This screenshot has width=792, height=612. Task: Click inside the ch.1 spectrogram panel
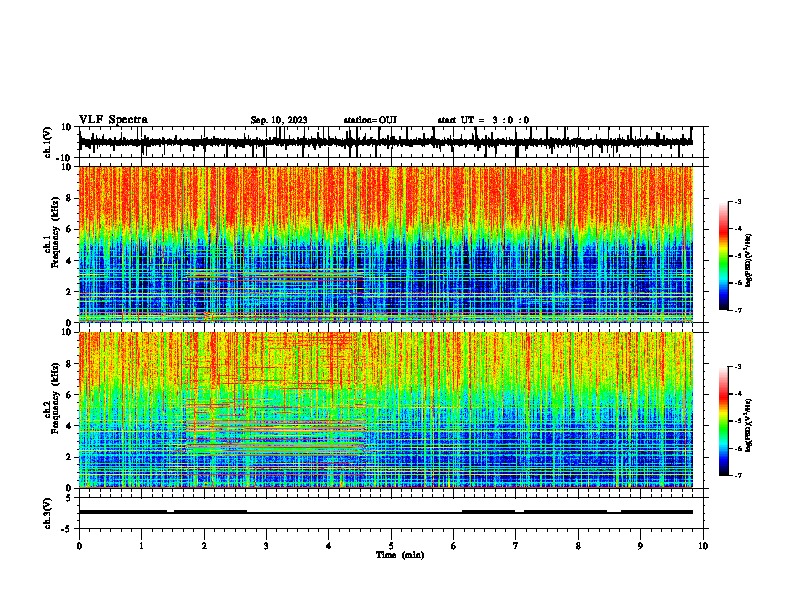click(x=386, y=244)
